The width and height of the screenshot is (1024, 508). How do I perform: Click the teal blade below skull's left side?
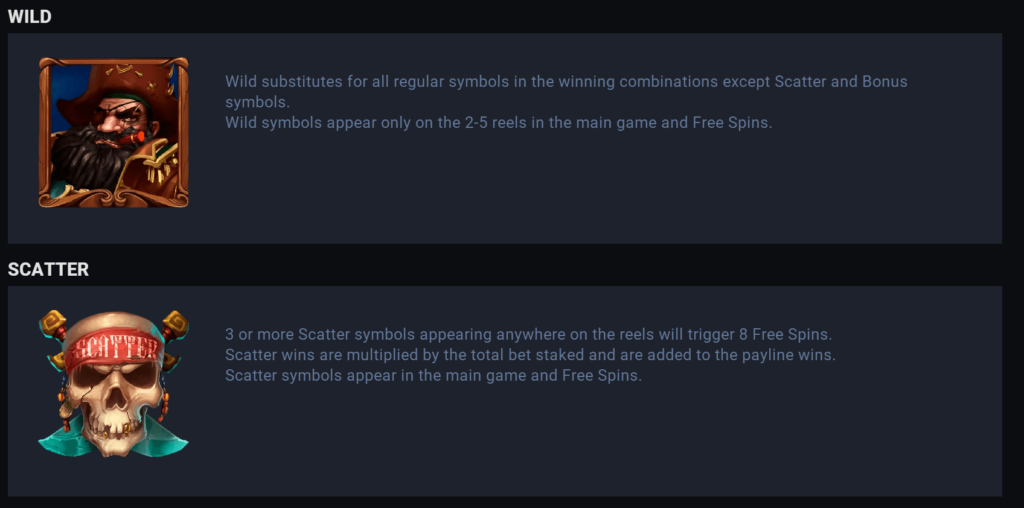[x=60, y=440]
